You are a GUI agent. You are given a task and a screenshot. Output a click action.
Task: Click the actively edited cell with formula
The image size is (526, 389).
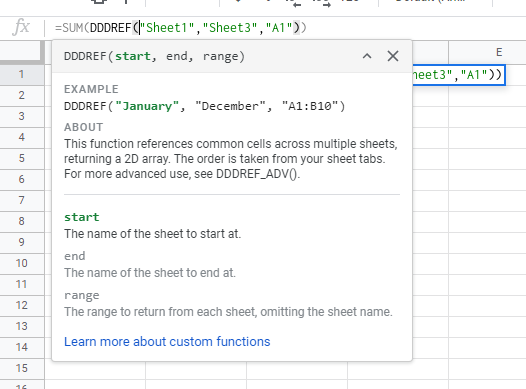point(458,74)
